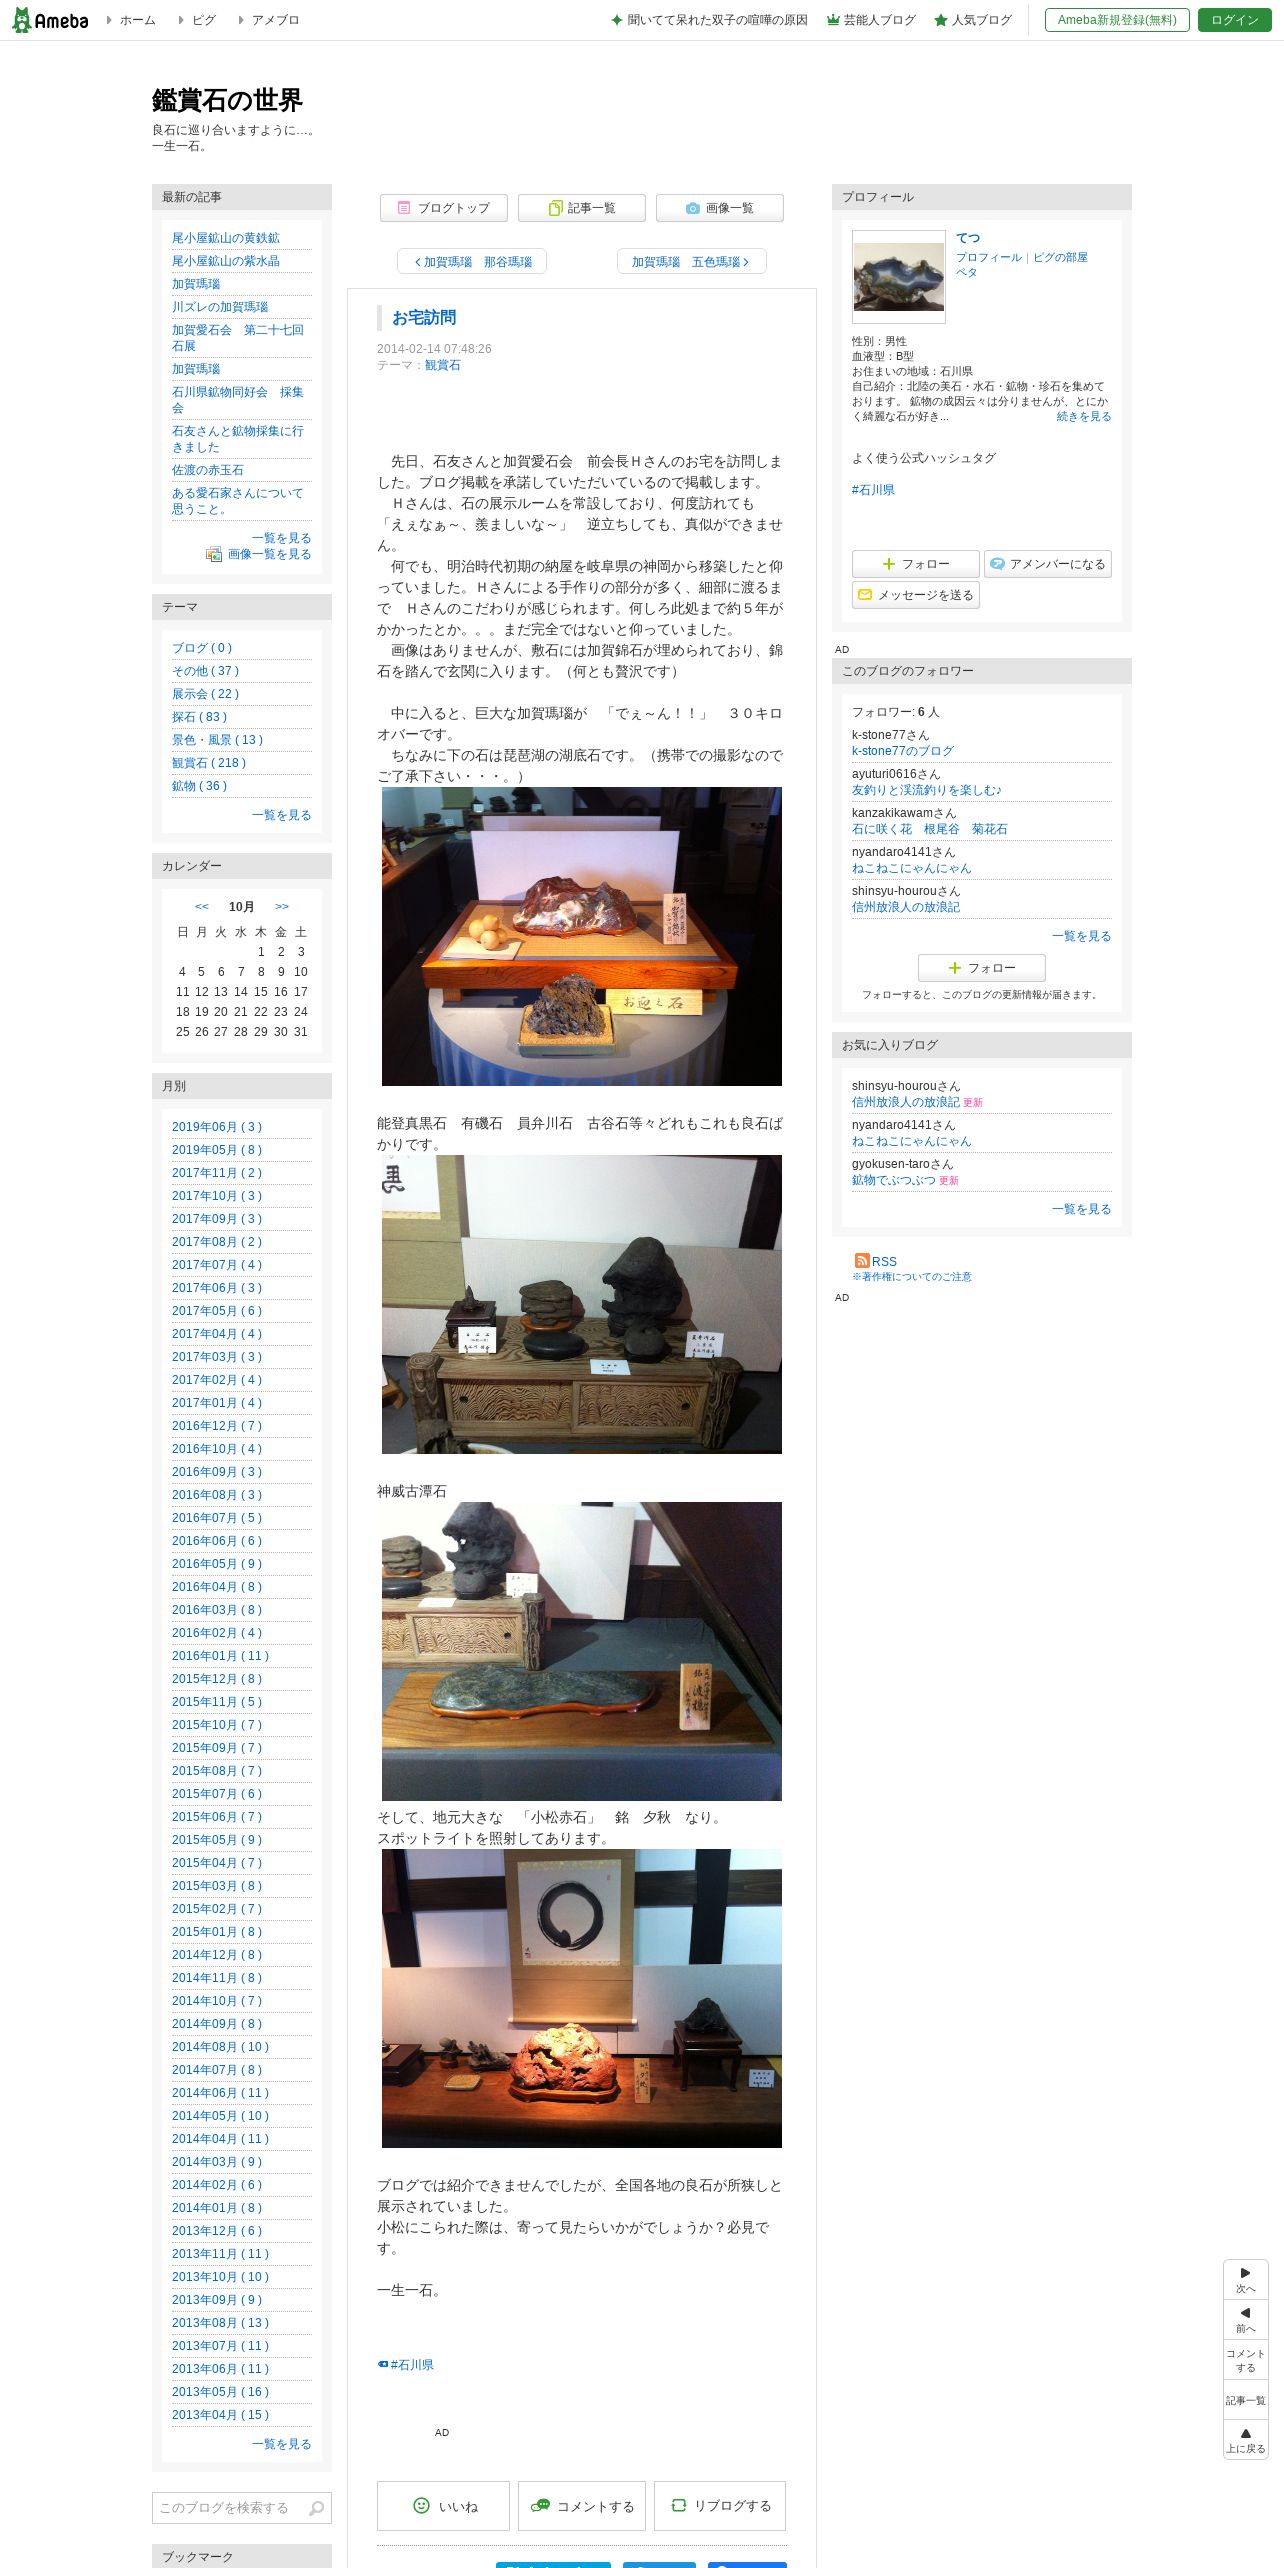Open 一覧を見る in お気に入りブログ
Image resolution: width=1284 pixels, height=2568 pixels.
point(1081,1209)
